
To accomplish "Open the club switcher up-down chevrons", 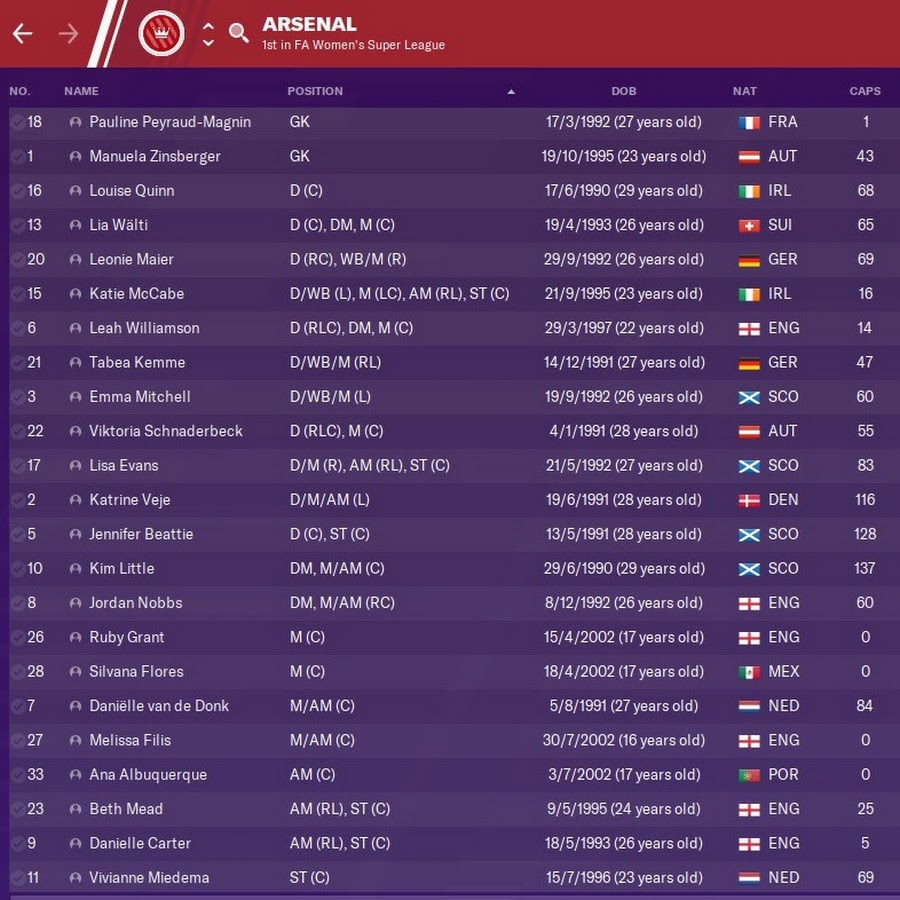I will click(208, 34).
